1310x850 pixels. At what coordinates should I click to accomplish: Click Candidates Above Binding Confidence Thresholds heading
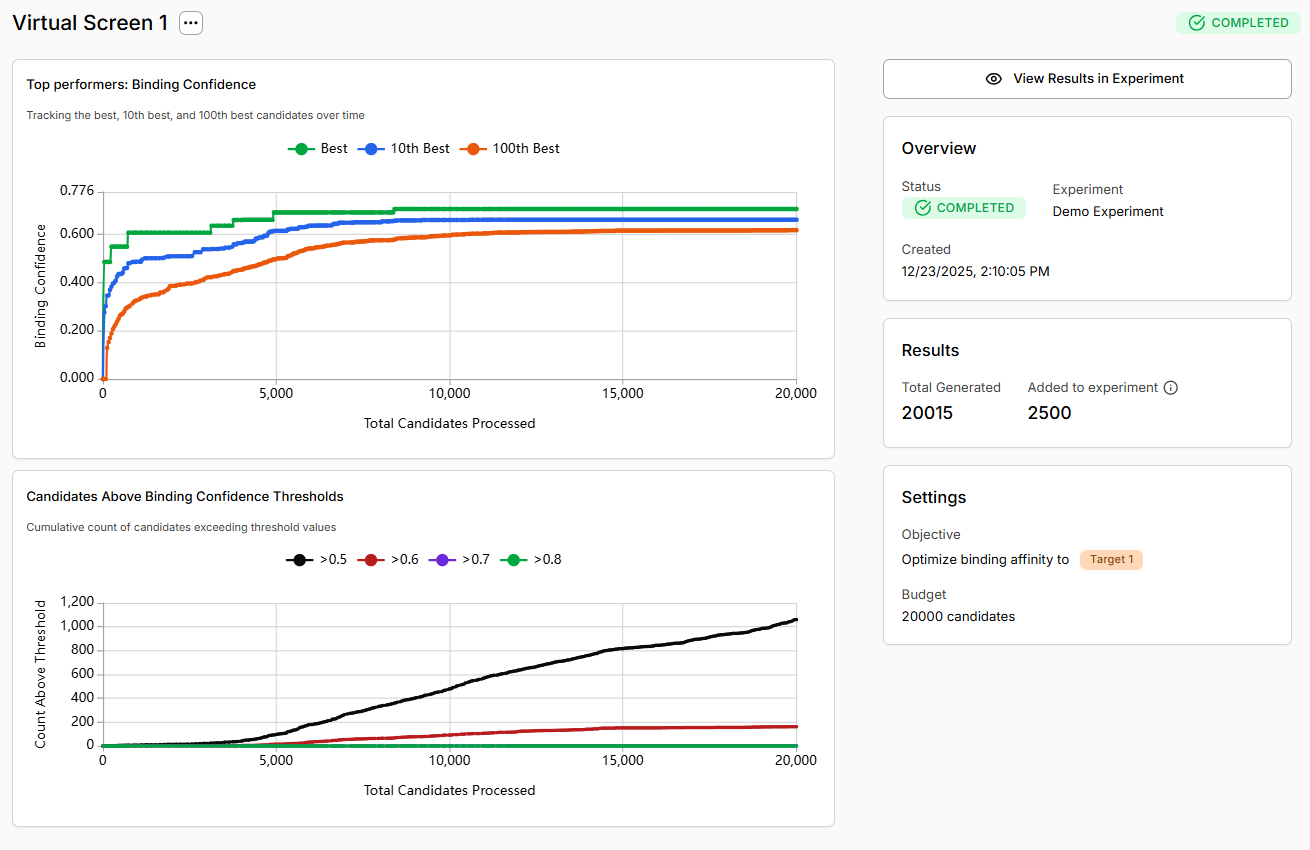tap(185, 497)
